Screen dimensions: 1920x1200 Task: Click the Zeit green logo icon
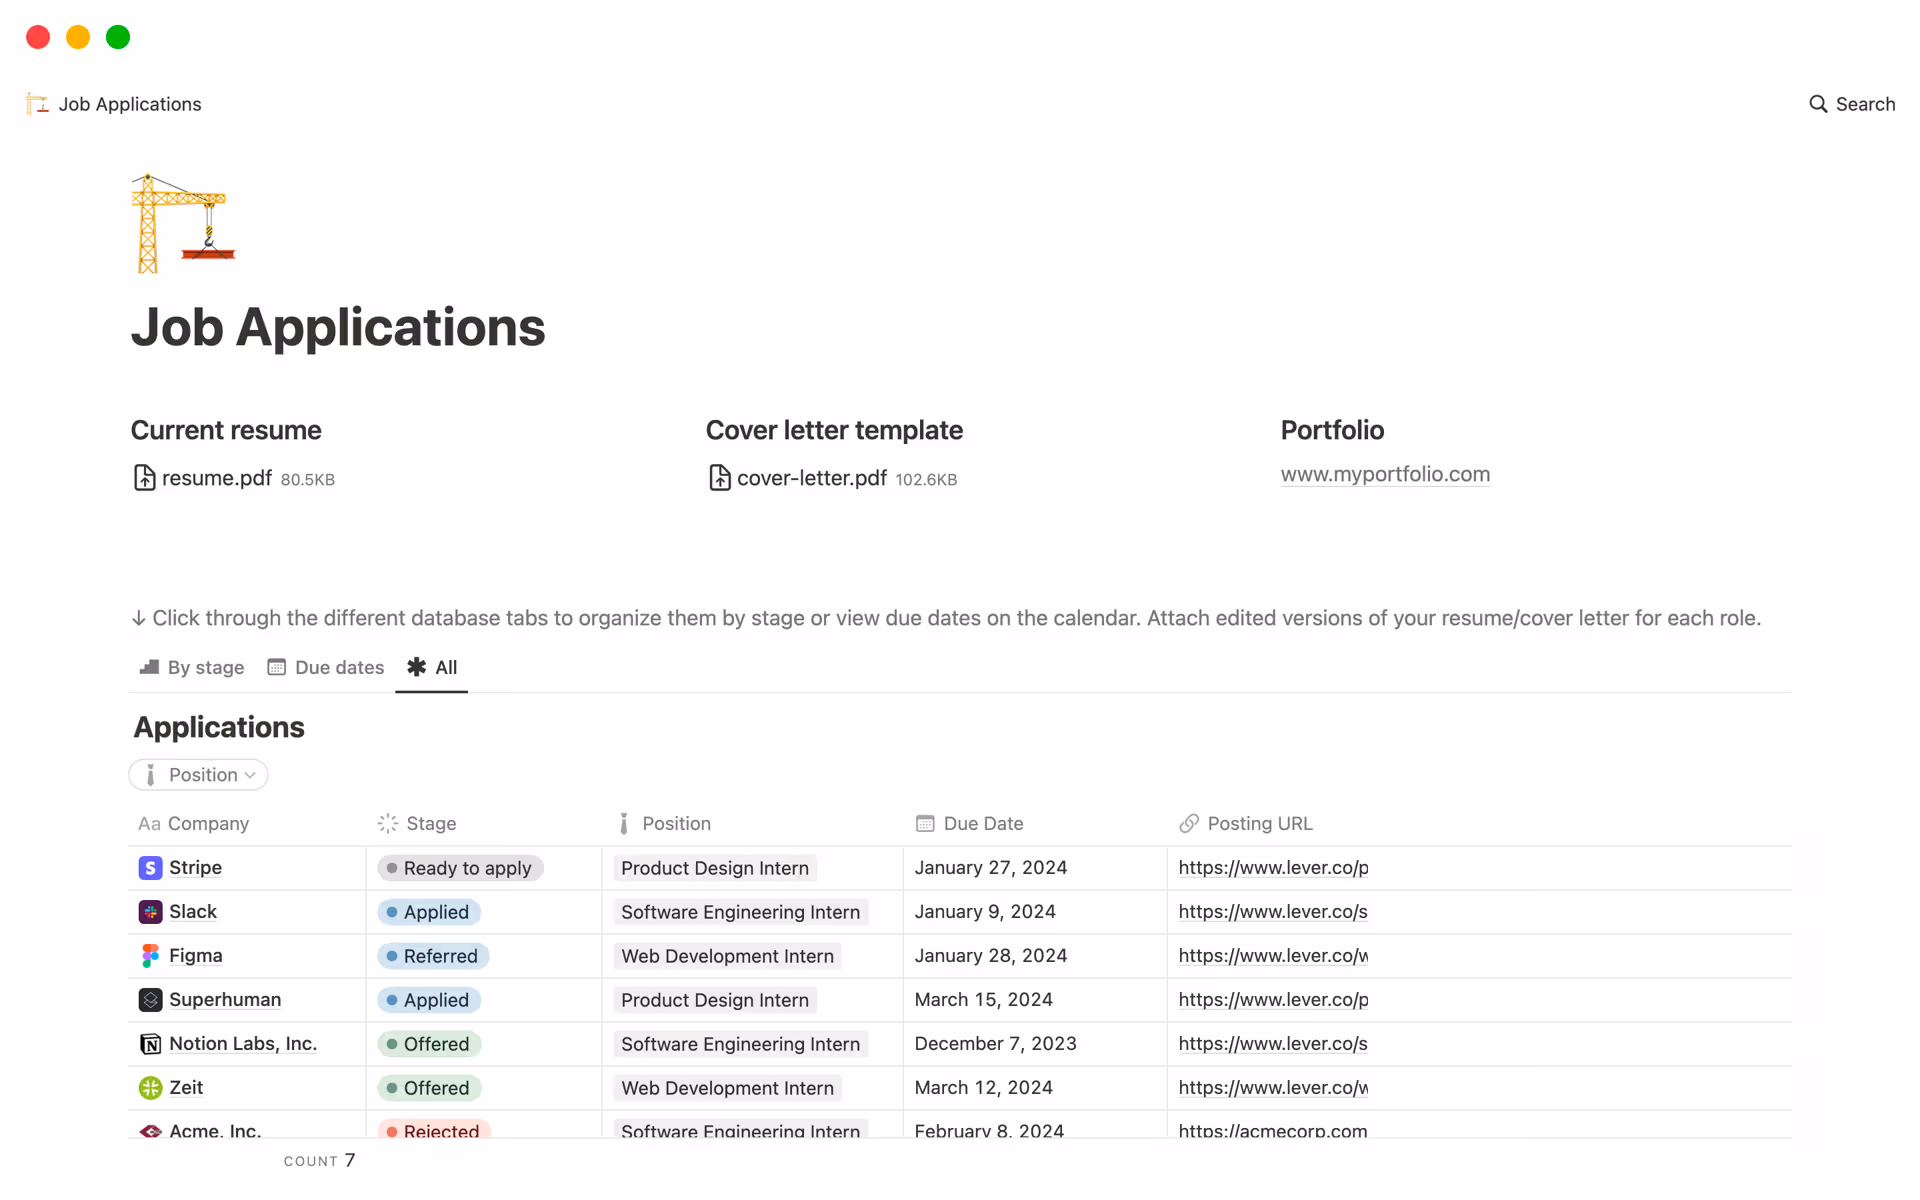(150, 1088)
